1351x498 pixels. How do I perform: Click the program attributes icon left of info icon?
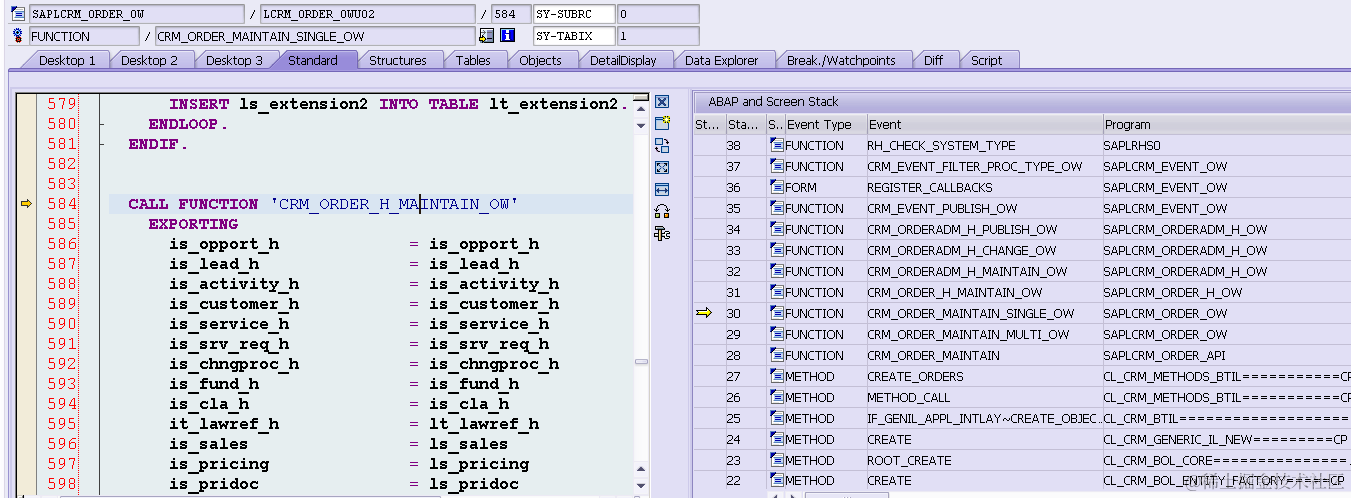tap(486, 36)
